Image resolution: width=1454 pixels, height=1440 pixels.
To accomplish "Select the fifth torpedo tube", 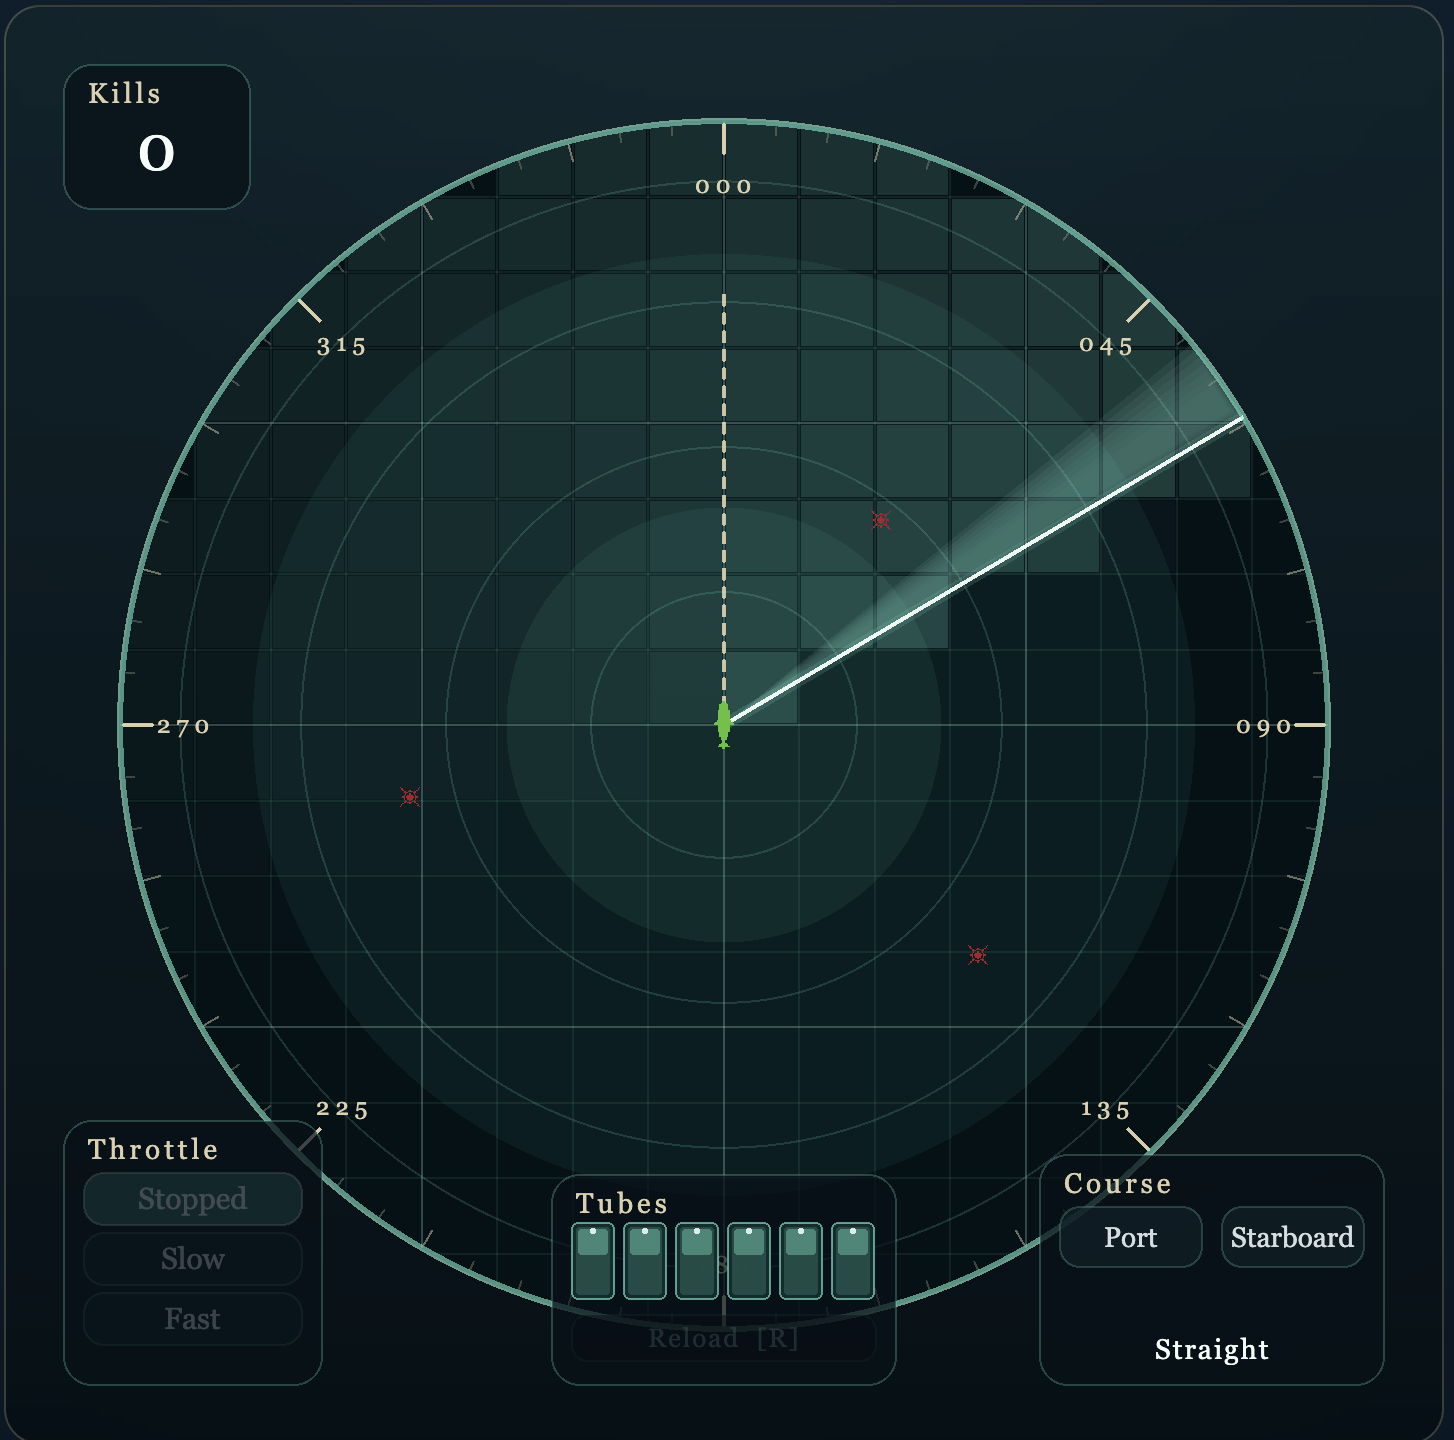I will (801, 1261).
